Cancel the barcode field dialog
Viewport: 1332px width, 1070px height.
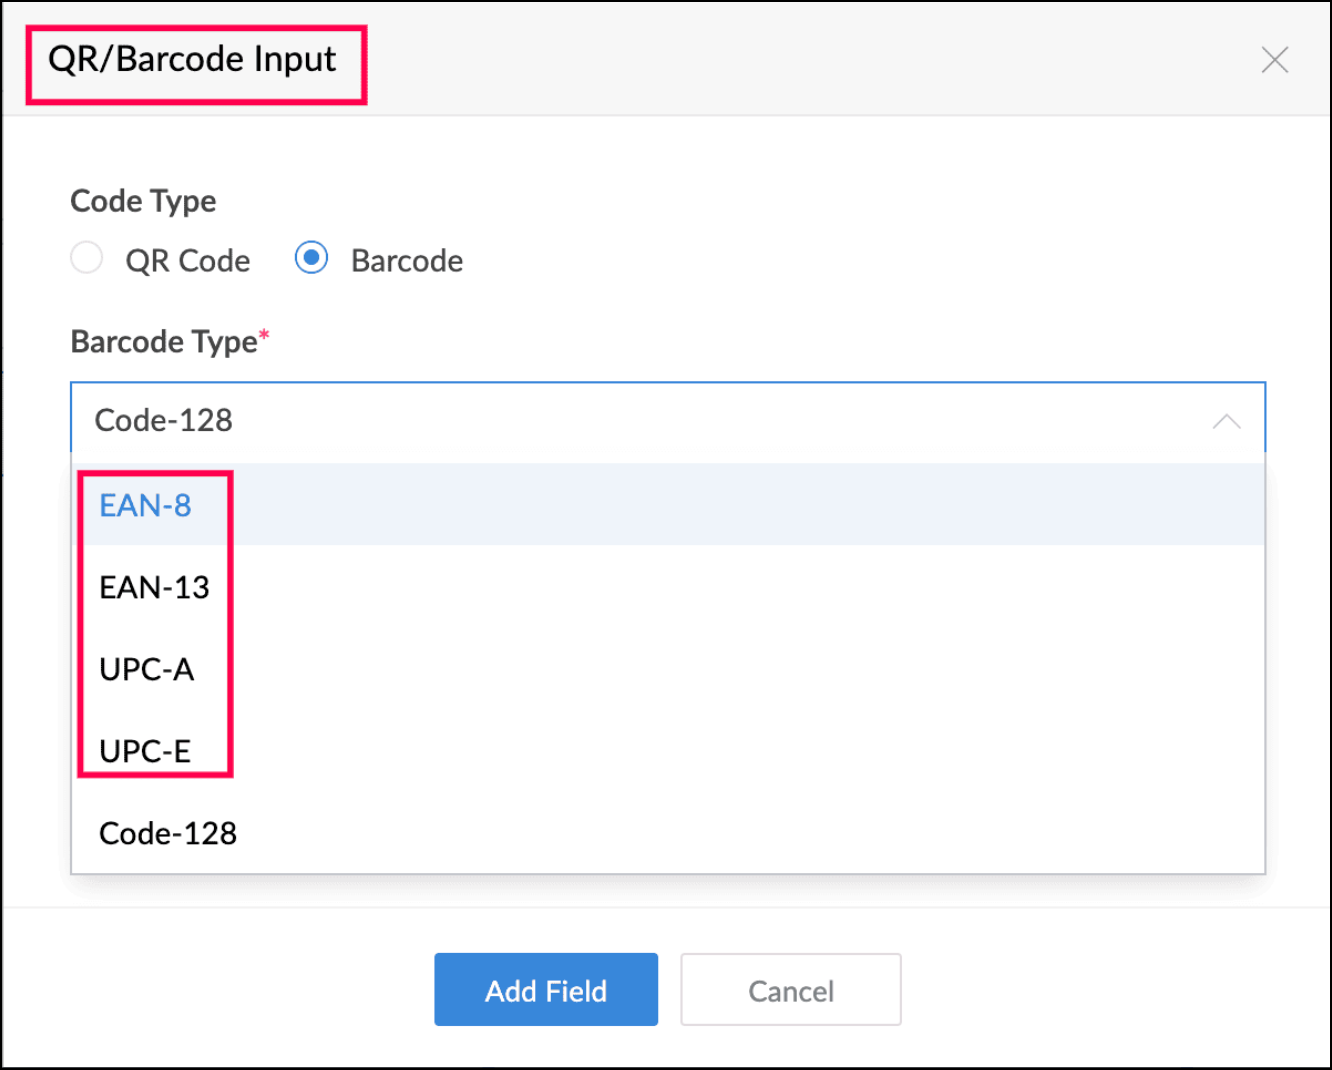[790, 990]
